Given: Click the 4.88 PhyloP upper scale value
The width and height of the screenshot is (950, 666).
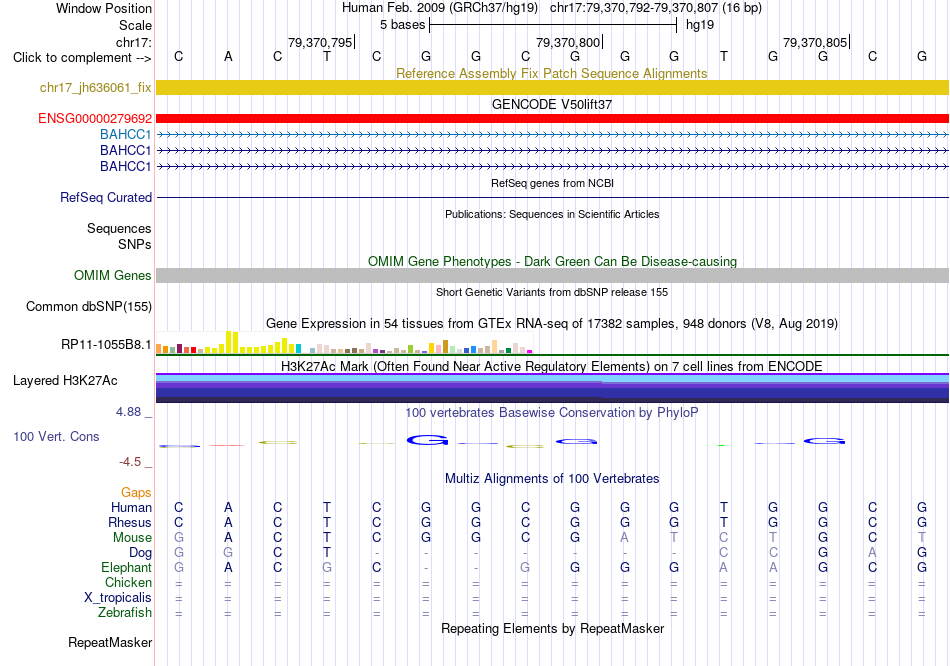Looking at the screenshot, I should pos(128,412).
